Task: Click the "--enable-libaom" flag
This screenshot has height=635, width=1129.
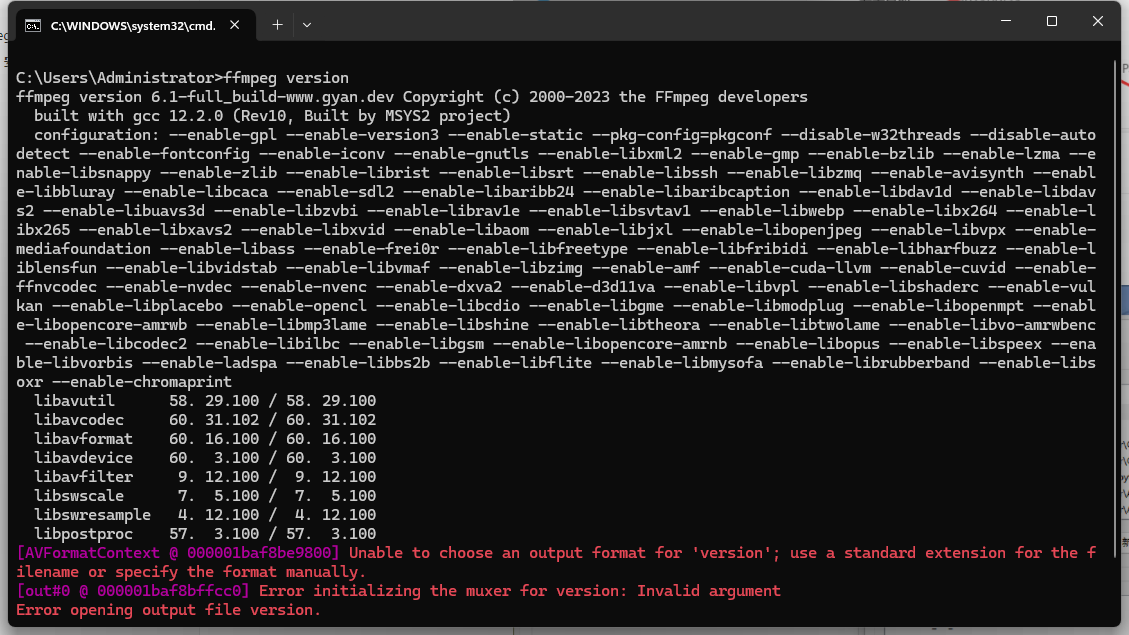Action: point(462,230)
